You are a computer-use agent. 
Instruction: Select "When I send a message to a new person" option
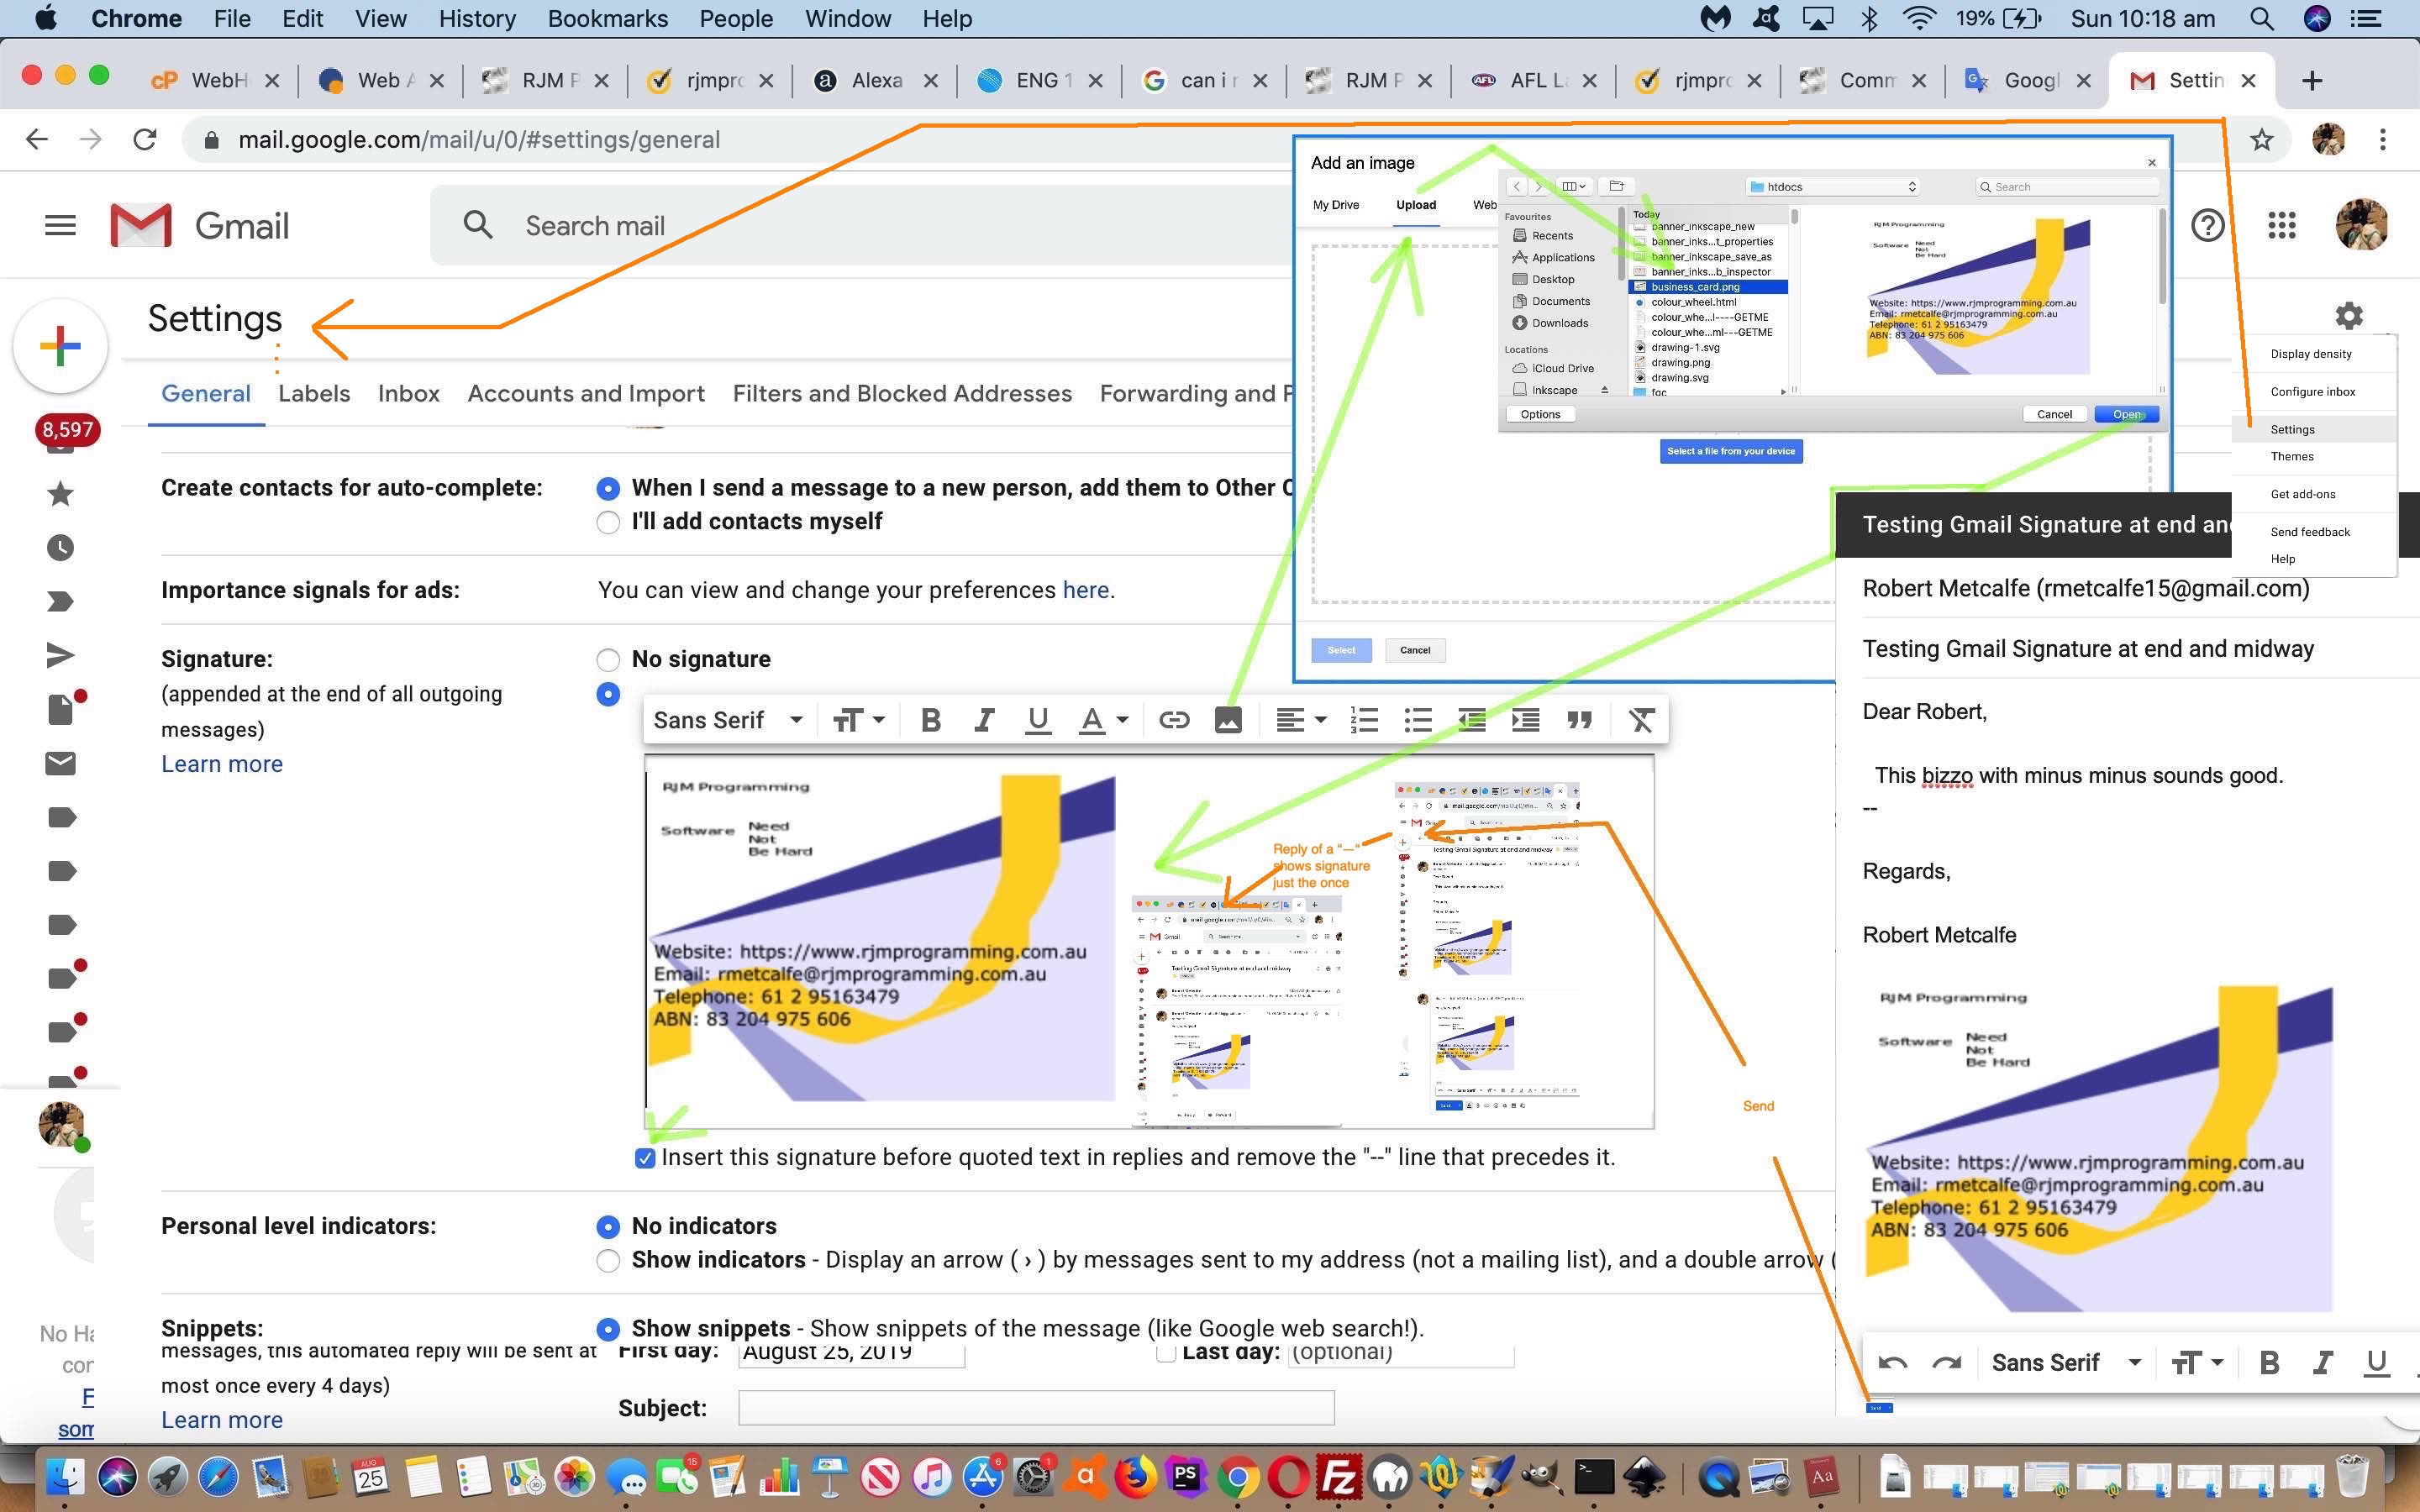click(x=607, y=488)
